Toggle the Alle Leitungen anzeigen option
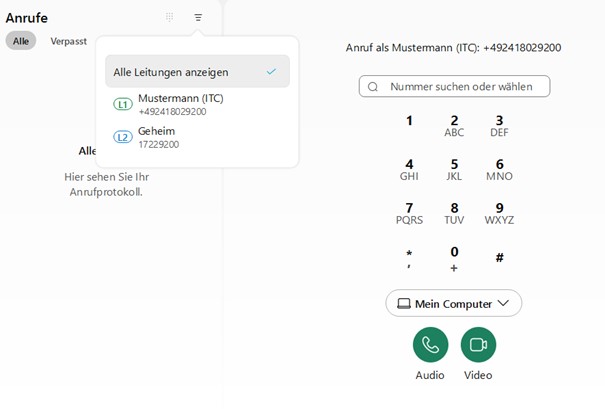This screenshot has height=409, width=605. click(x=197, y=72)
